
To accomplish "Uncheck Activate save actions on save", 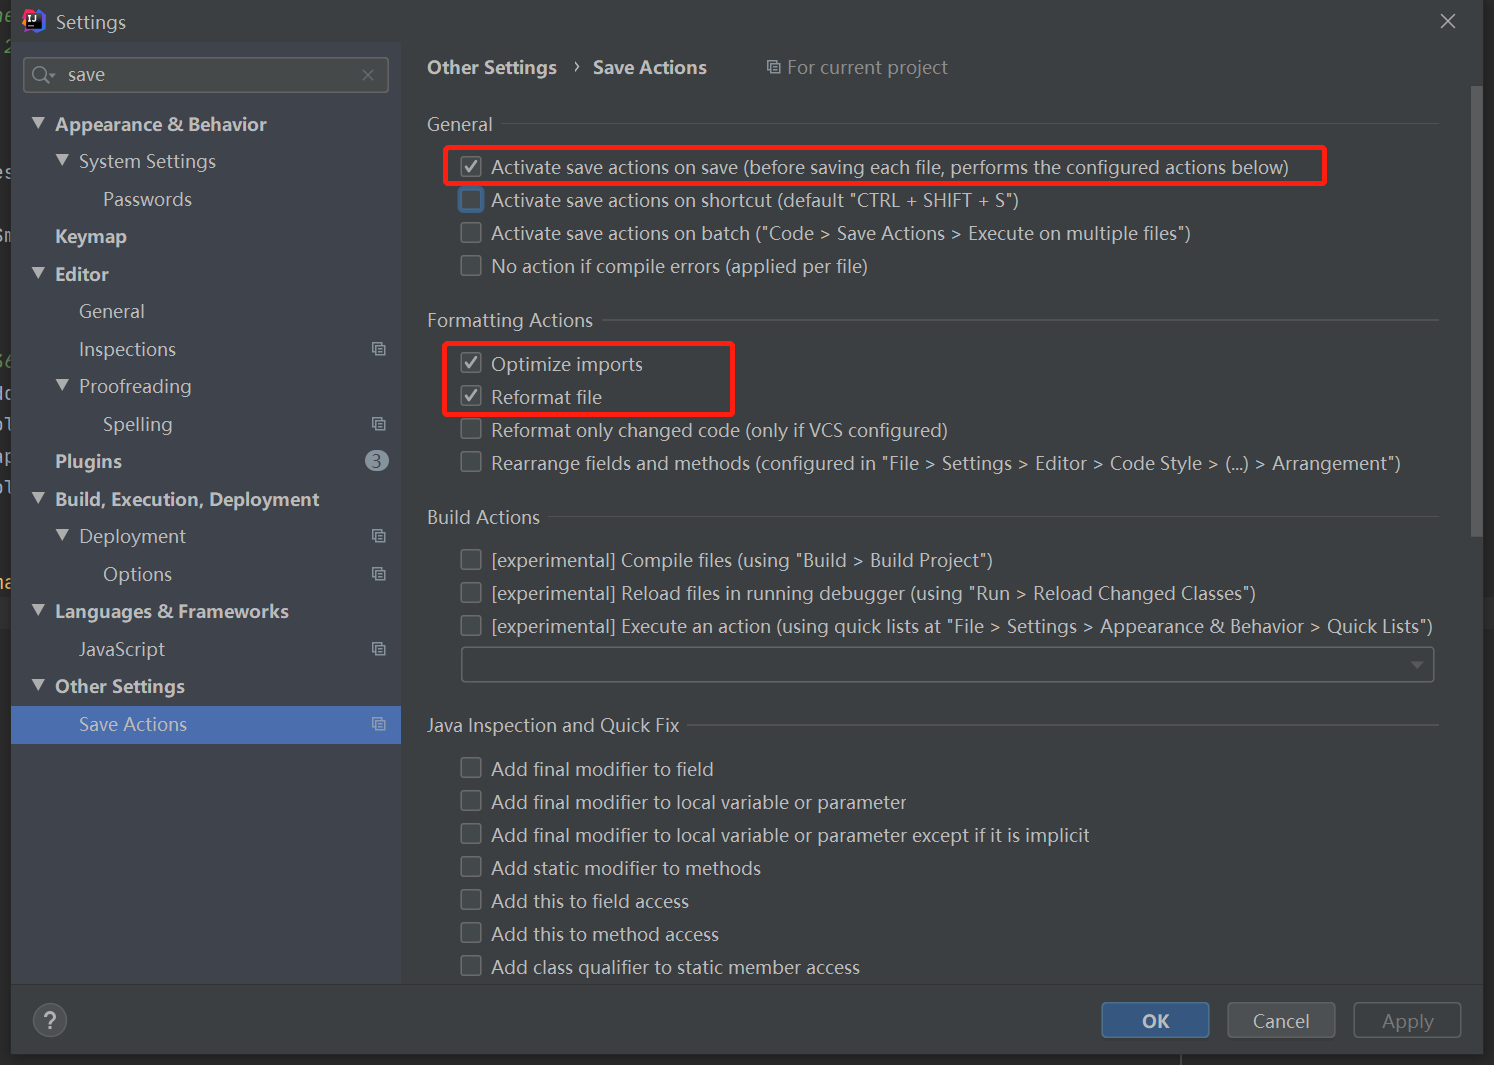I will point(471,167).
